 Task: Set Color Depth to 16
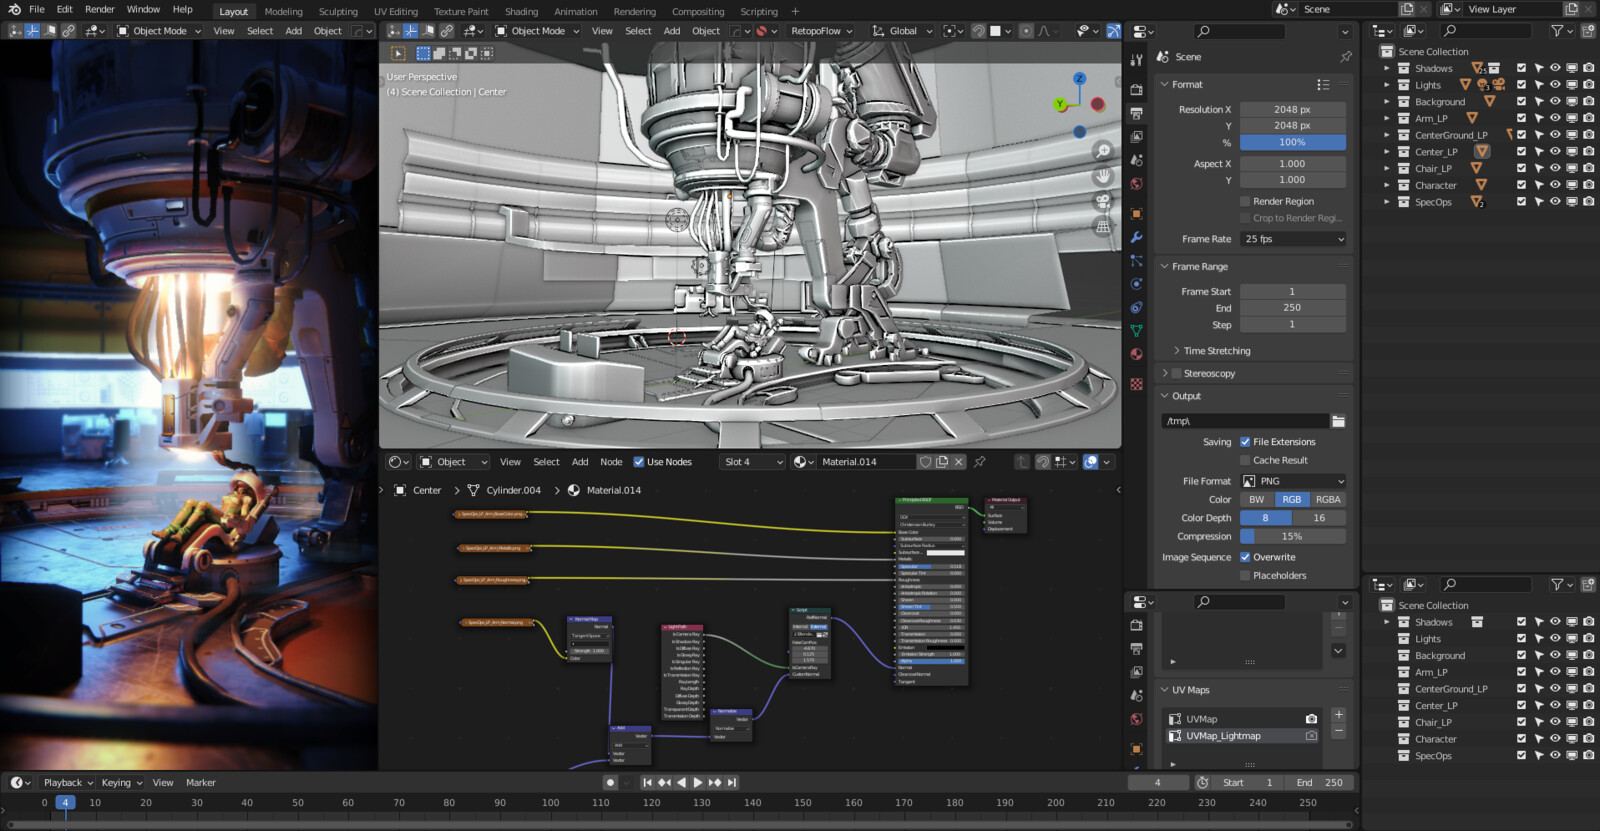coord(1319,518)
